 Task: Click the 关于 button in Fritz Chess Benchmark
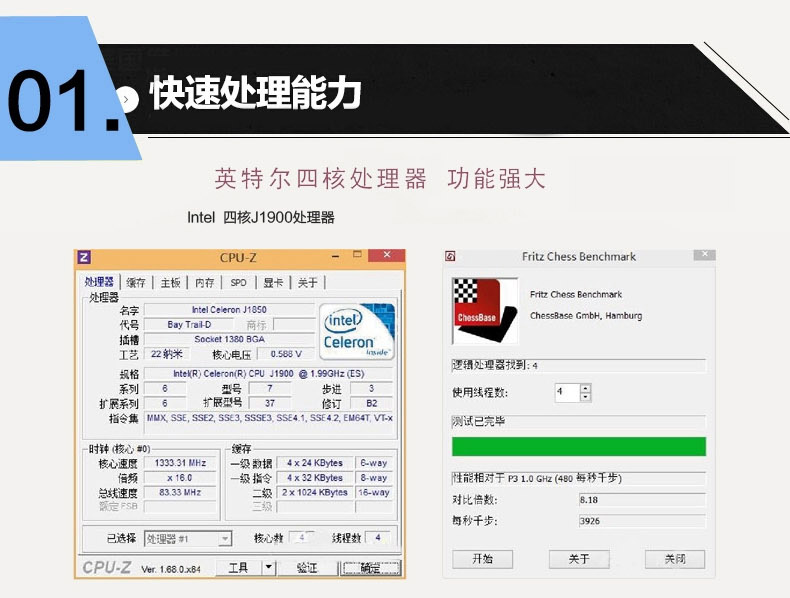pyautogui.click(x=578, y=559)
